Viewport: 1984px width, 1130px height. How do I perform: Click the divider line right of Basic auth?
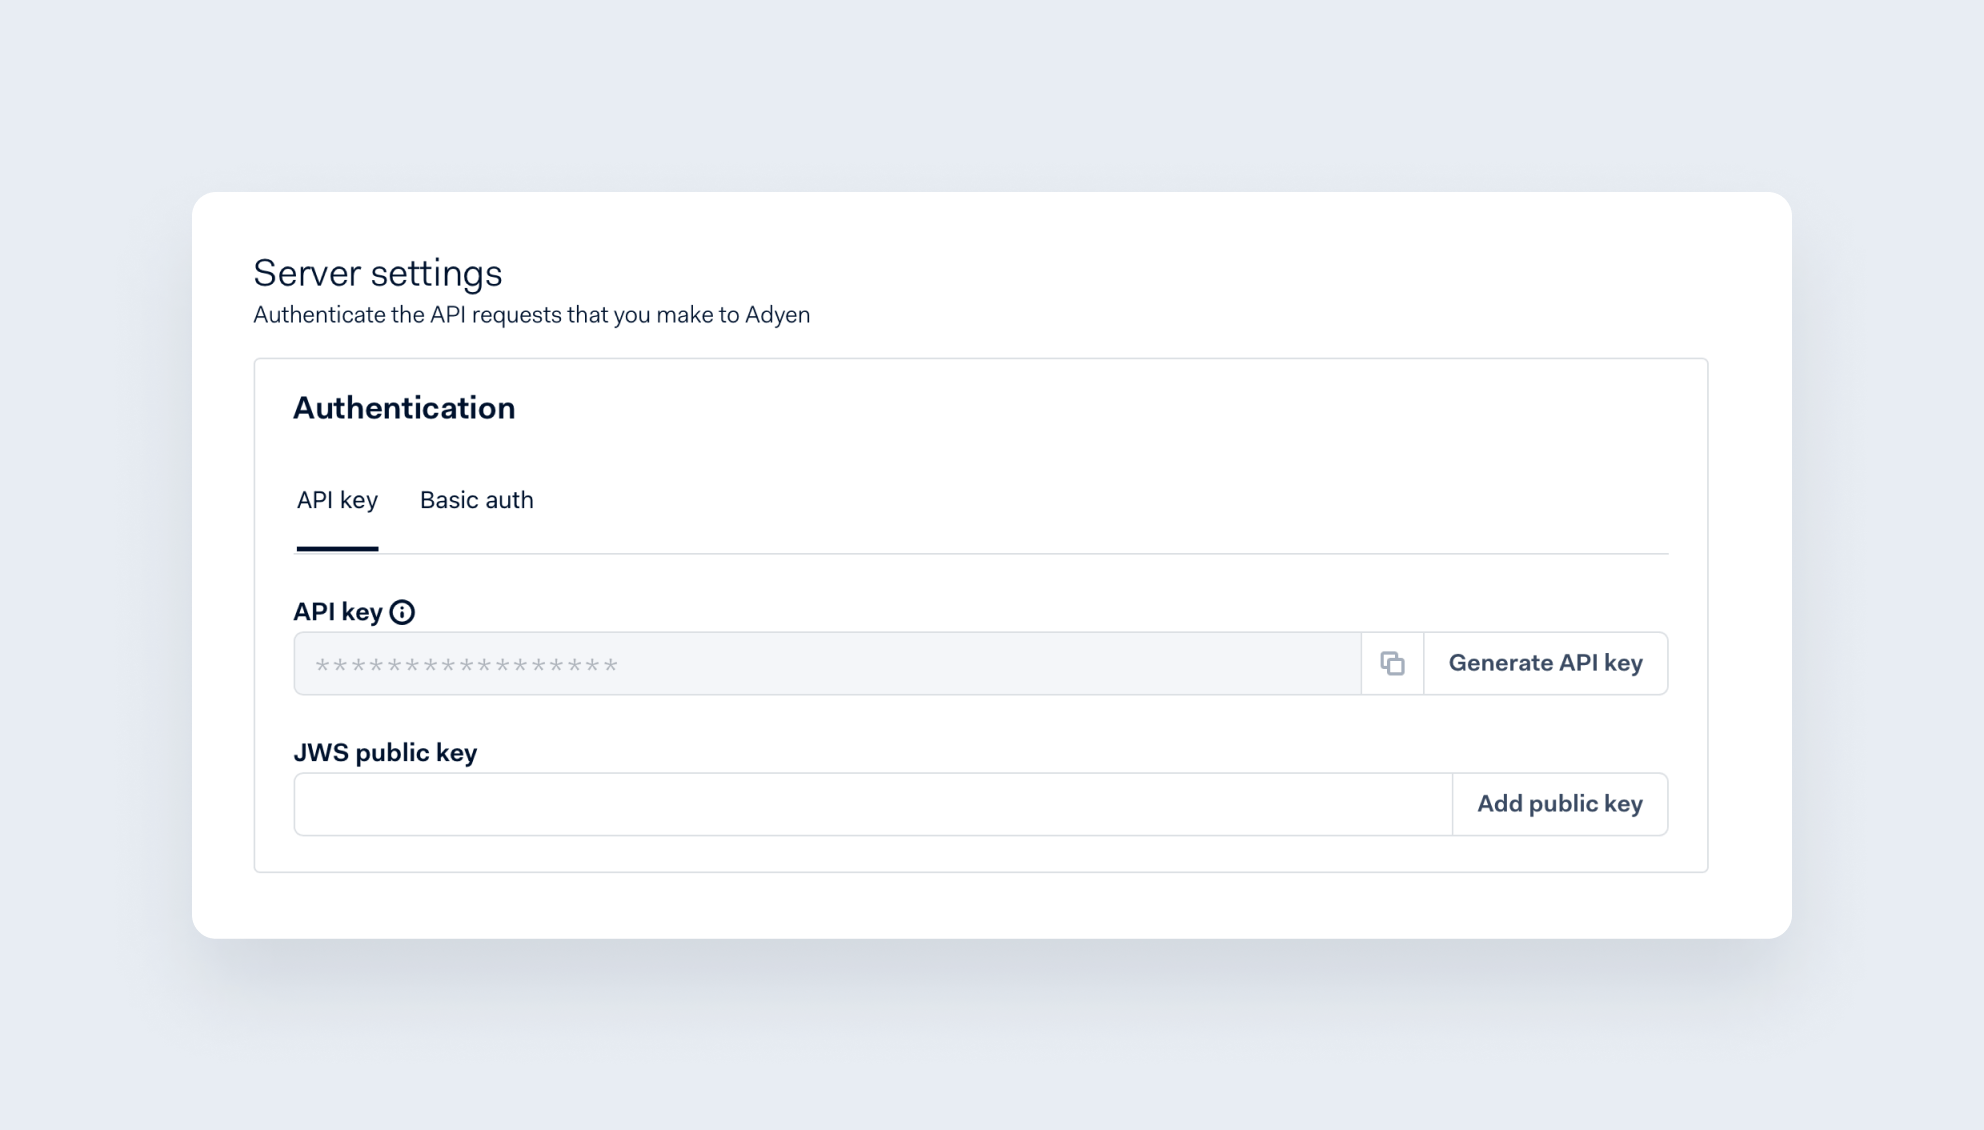pos(1100,553)
